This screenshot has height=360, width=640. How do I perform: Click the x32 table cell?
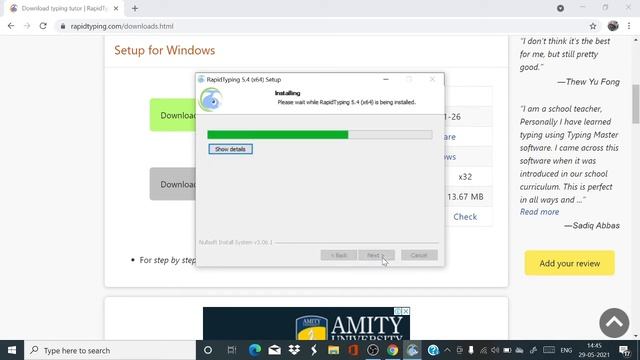pyautogui.click(x=465, y=177)
